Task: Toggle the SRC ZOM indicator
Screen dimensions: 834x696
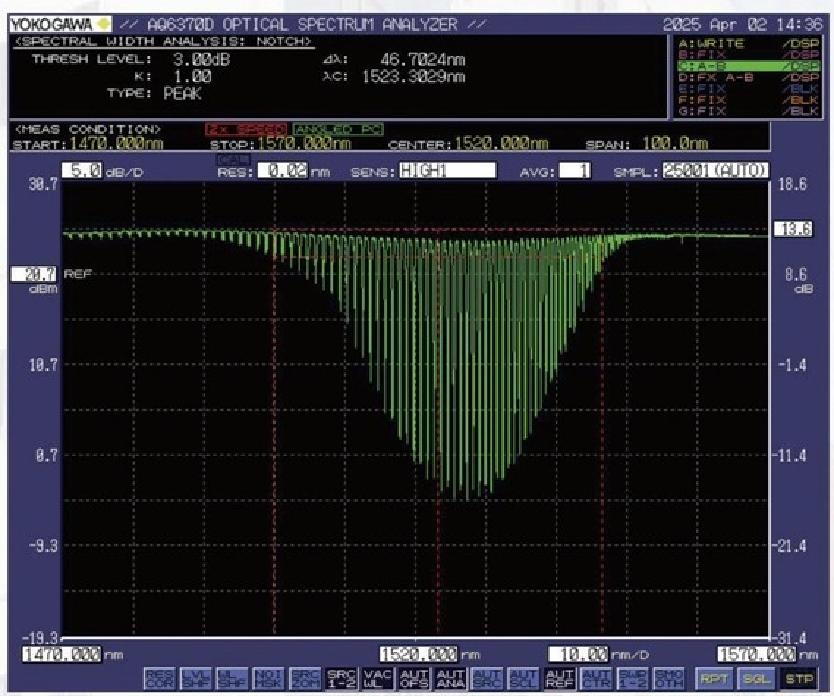Action: 305,679
